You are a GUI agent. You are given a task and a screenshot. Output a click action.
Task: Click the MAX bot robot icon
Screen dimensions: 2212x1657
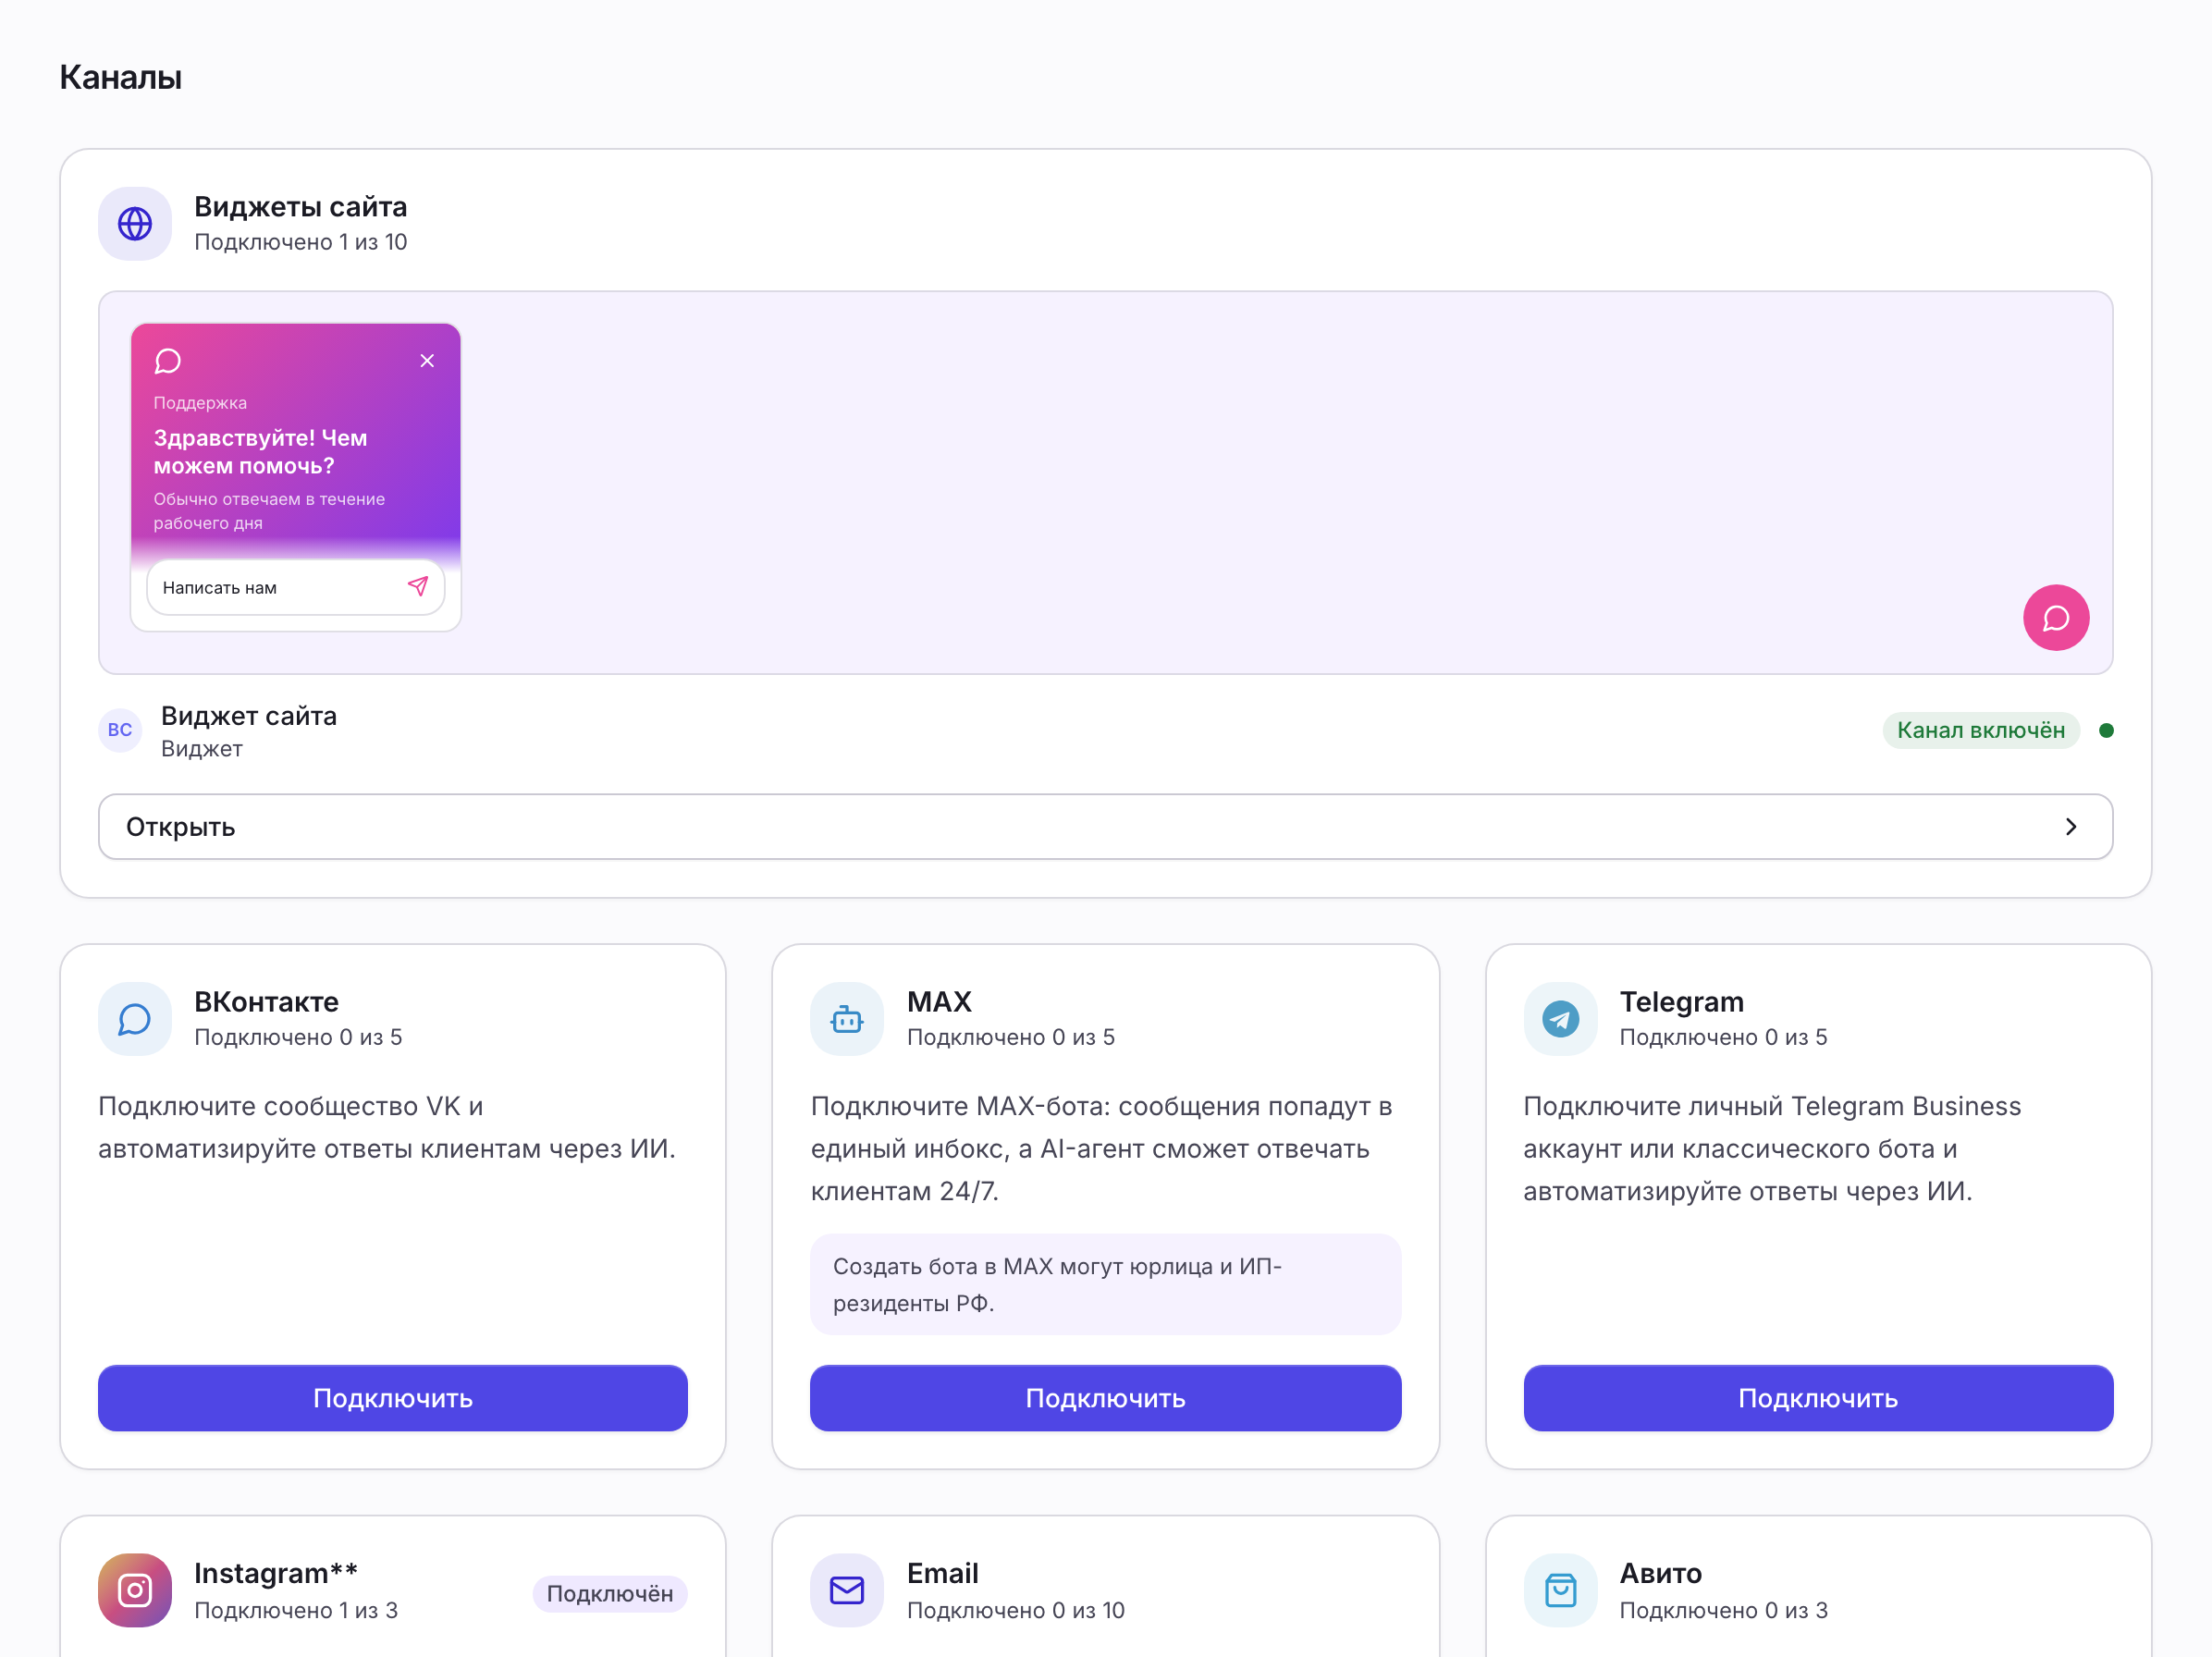point(847,1019)
